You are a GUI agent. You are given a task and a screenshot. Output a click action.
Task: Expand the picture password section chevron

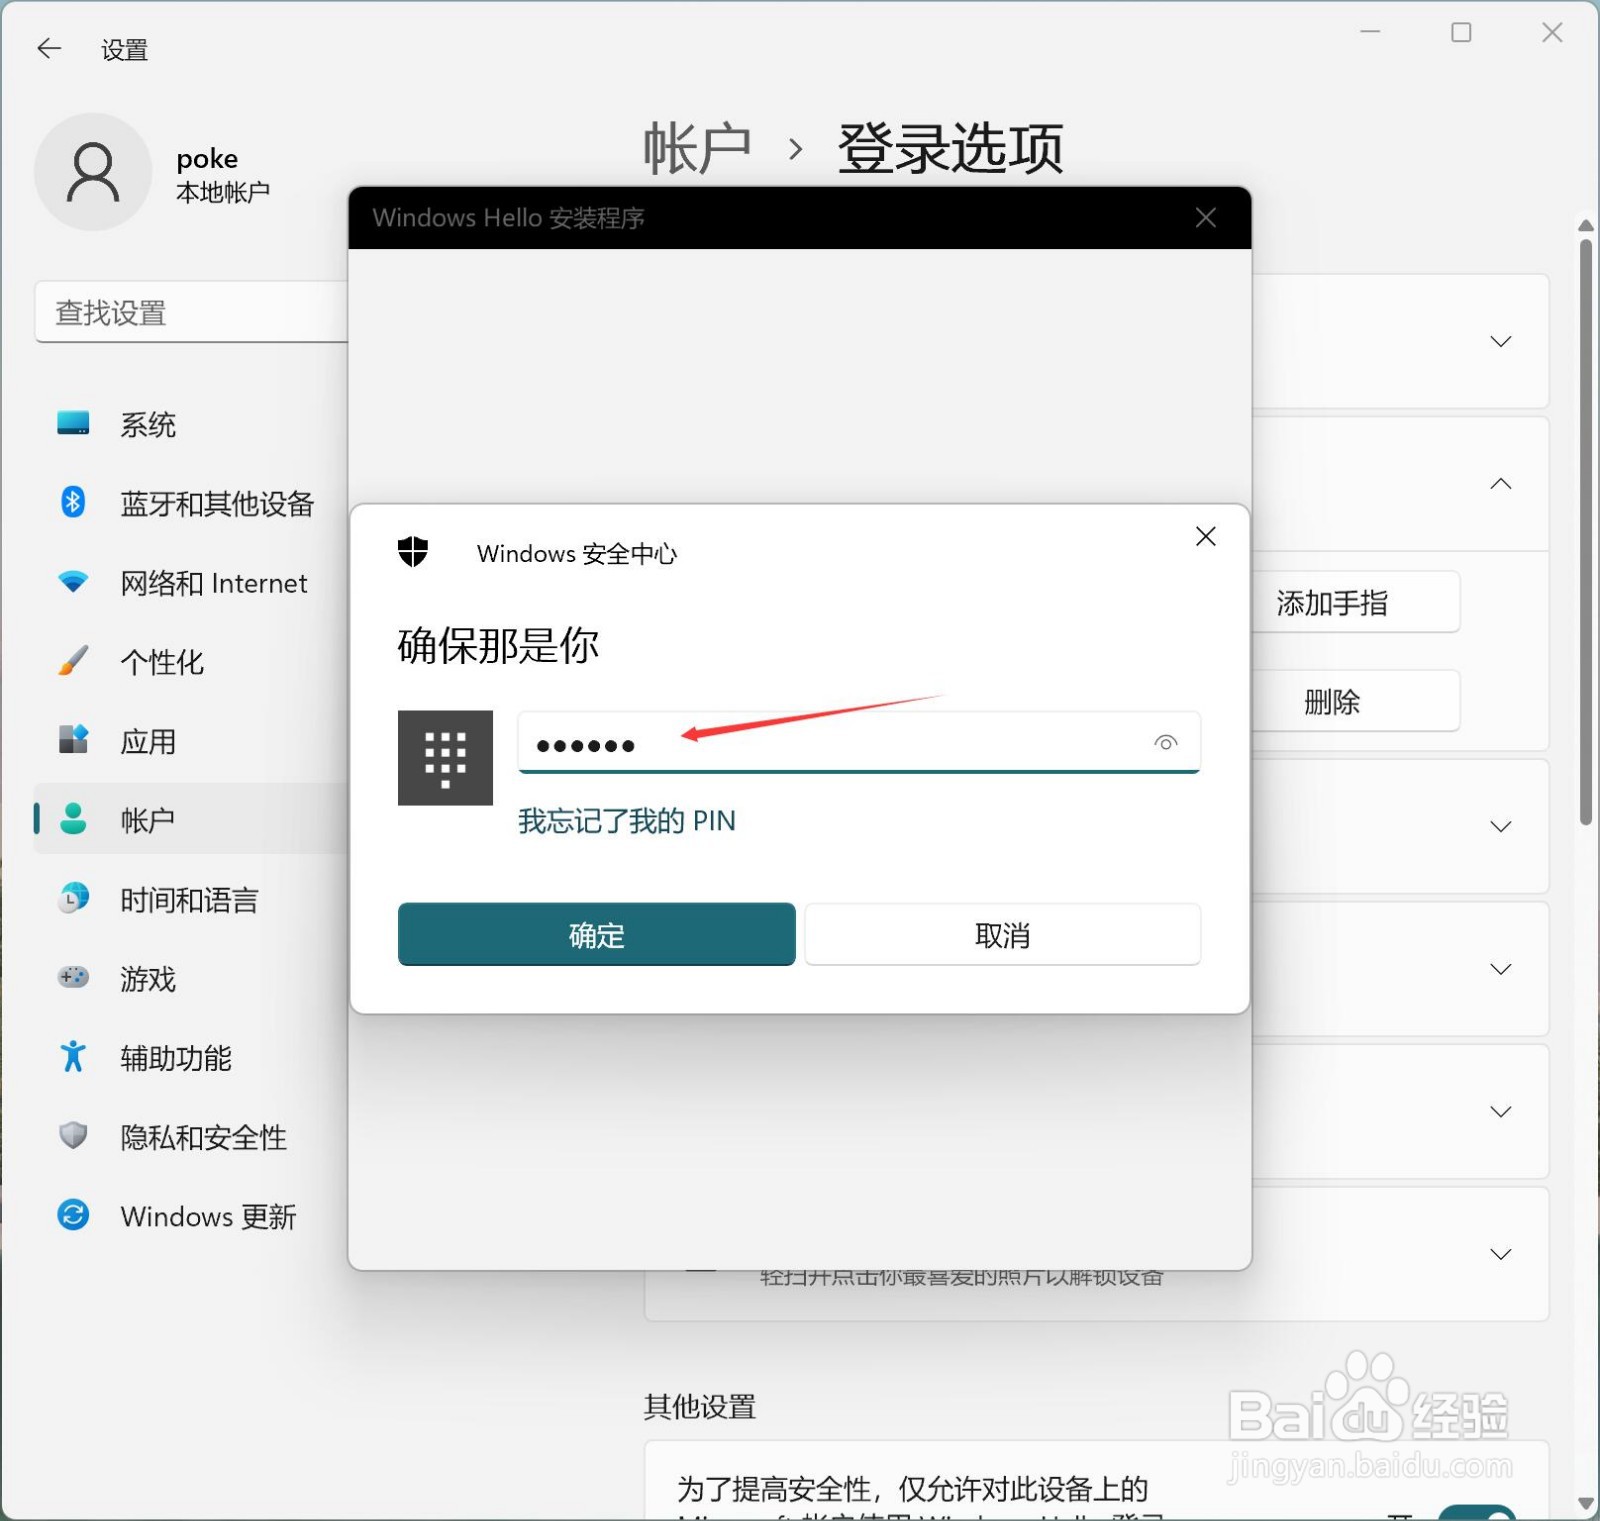click(x=1501, y=1254)
